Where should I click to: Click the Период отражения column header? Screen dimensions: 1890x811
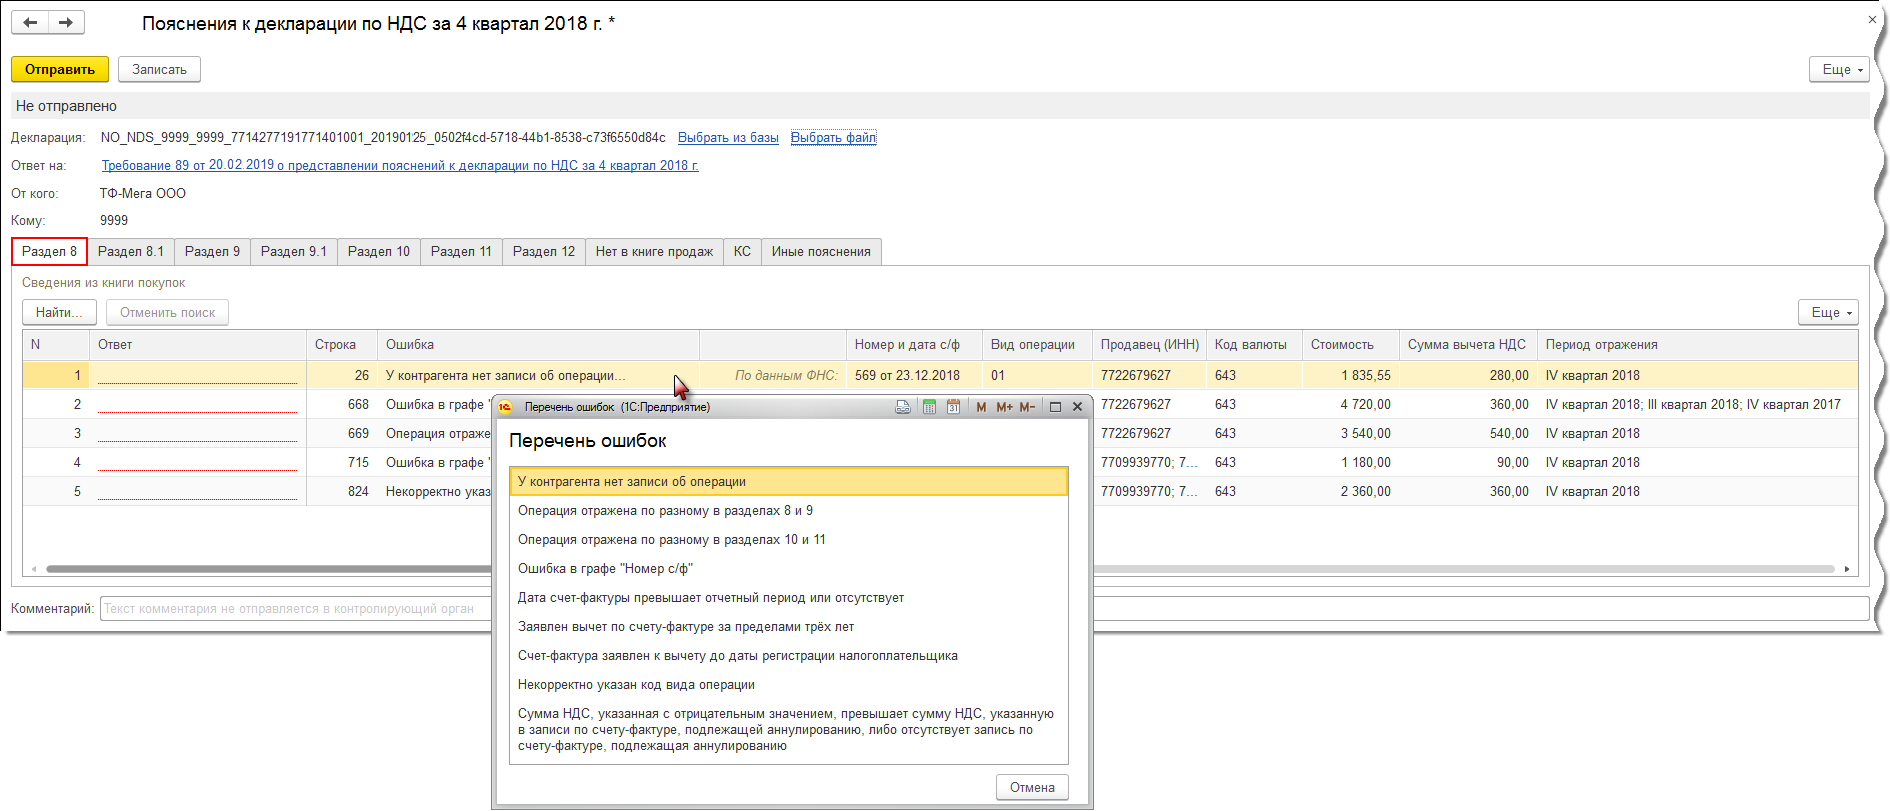click(1697, 344)
